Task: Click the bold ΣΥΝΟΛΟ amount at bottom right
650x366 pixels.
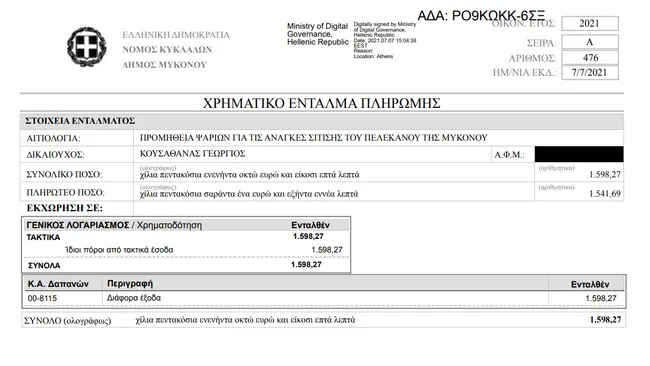Action: (x=605, y=320)
